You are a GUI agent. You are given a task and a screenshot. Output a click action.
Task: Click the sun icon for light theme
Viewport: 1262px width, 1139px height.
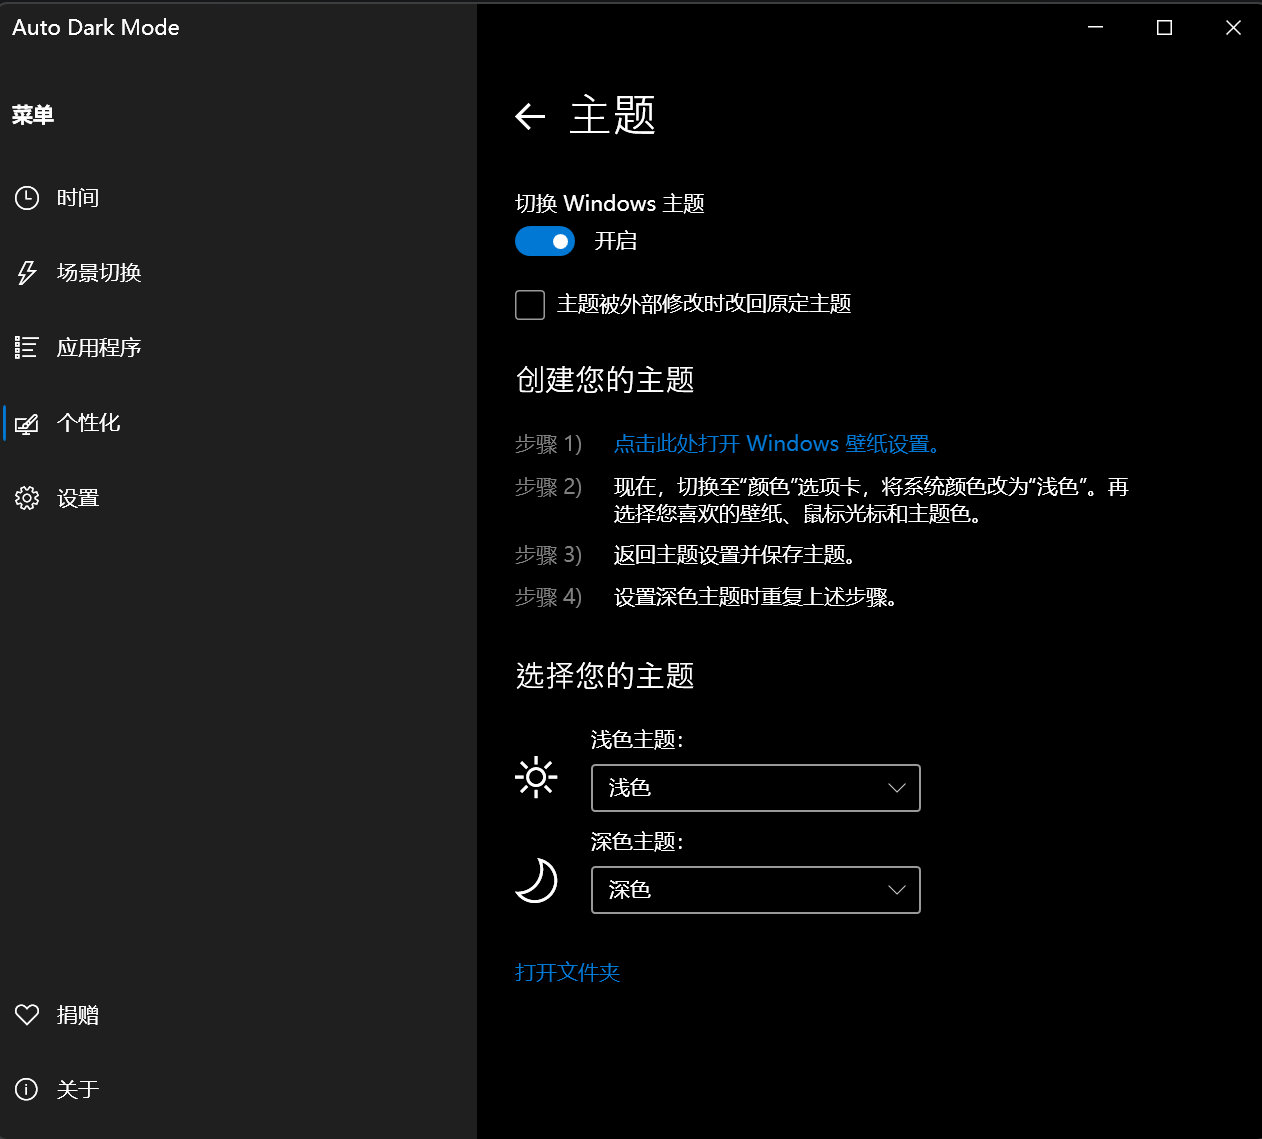tap(536, 777)
